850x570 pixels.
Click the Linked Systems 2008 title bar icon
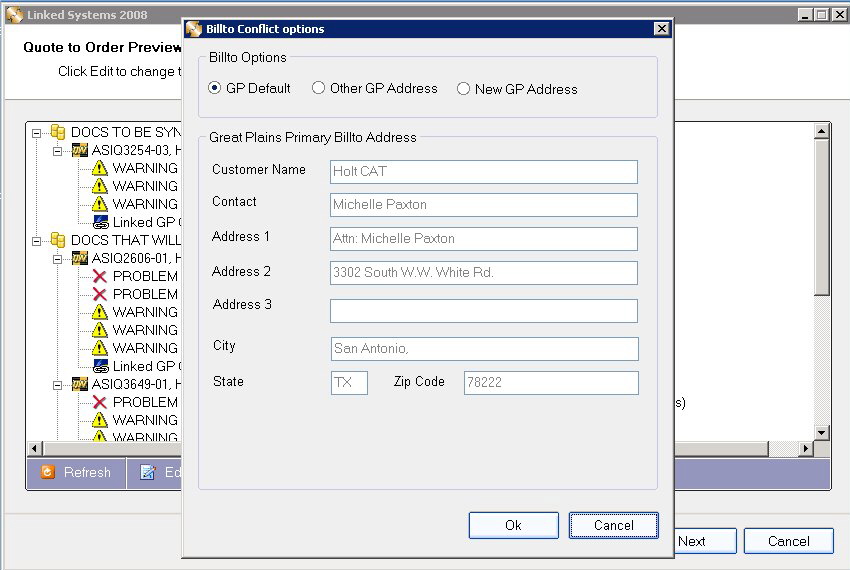[15, 15]
